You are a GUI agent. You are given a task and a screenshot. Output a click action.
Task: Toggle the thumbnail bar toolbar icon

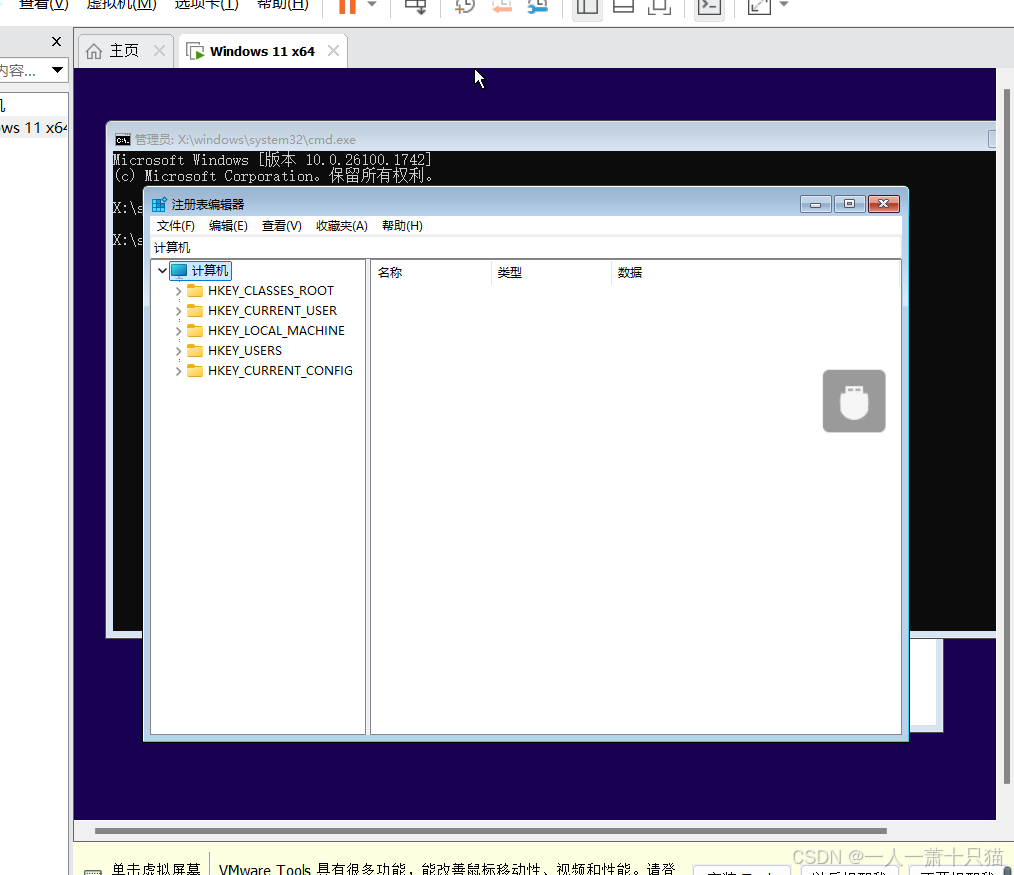point(623,6)
